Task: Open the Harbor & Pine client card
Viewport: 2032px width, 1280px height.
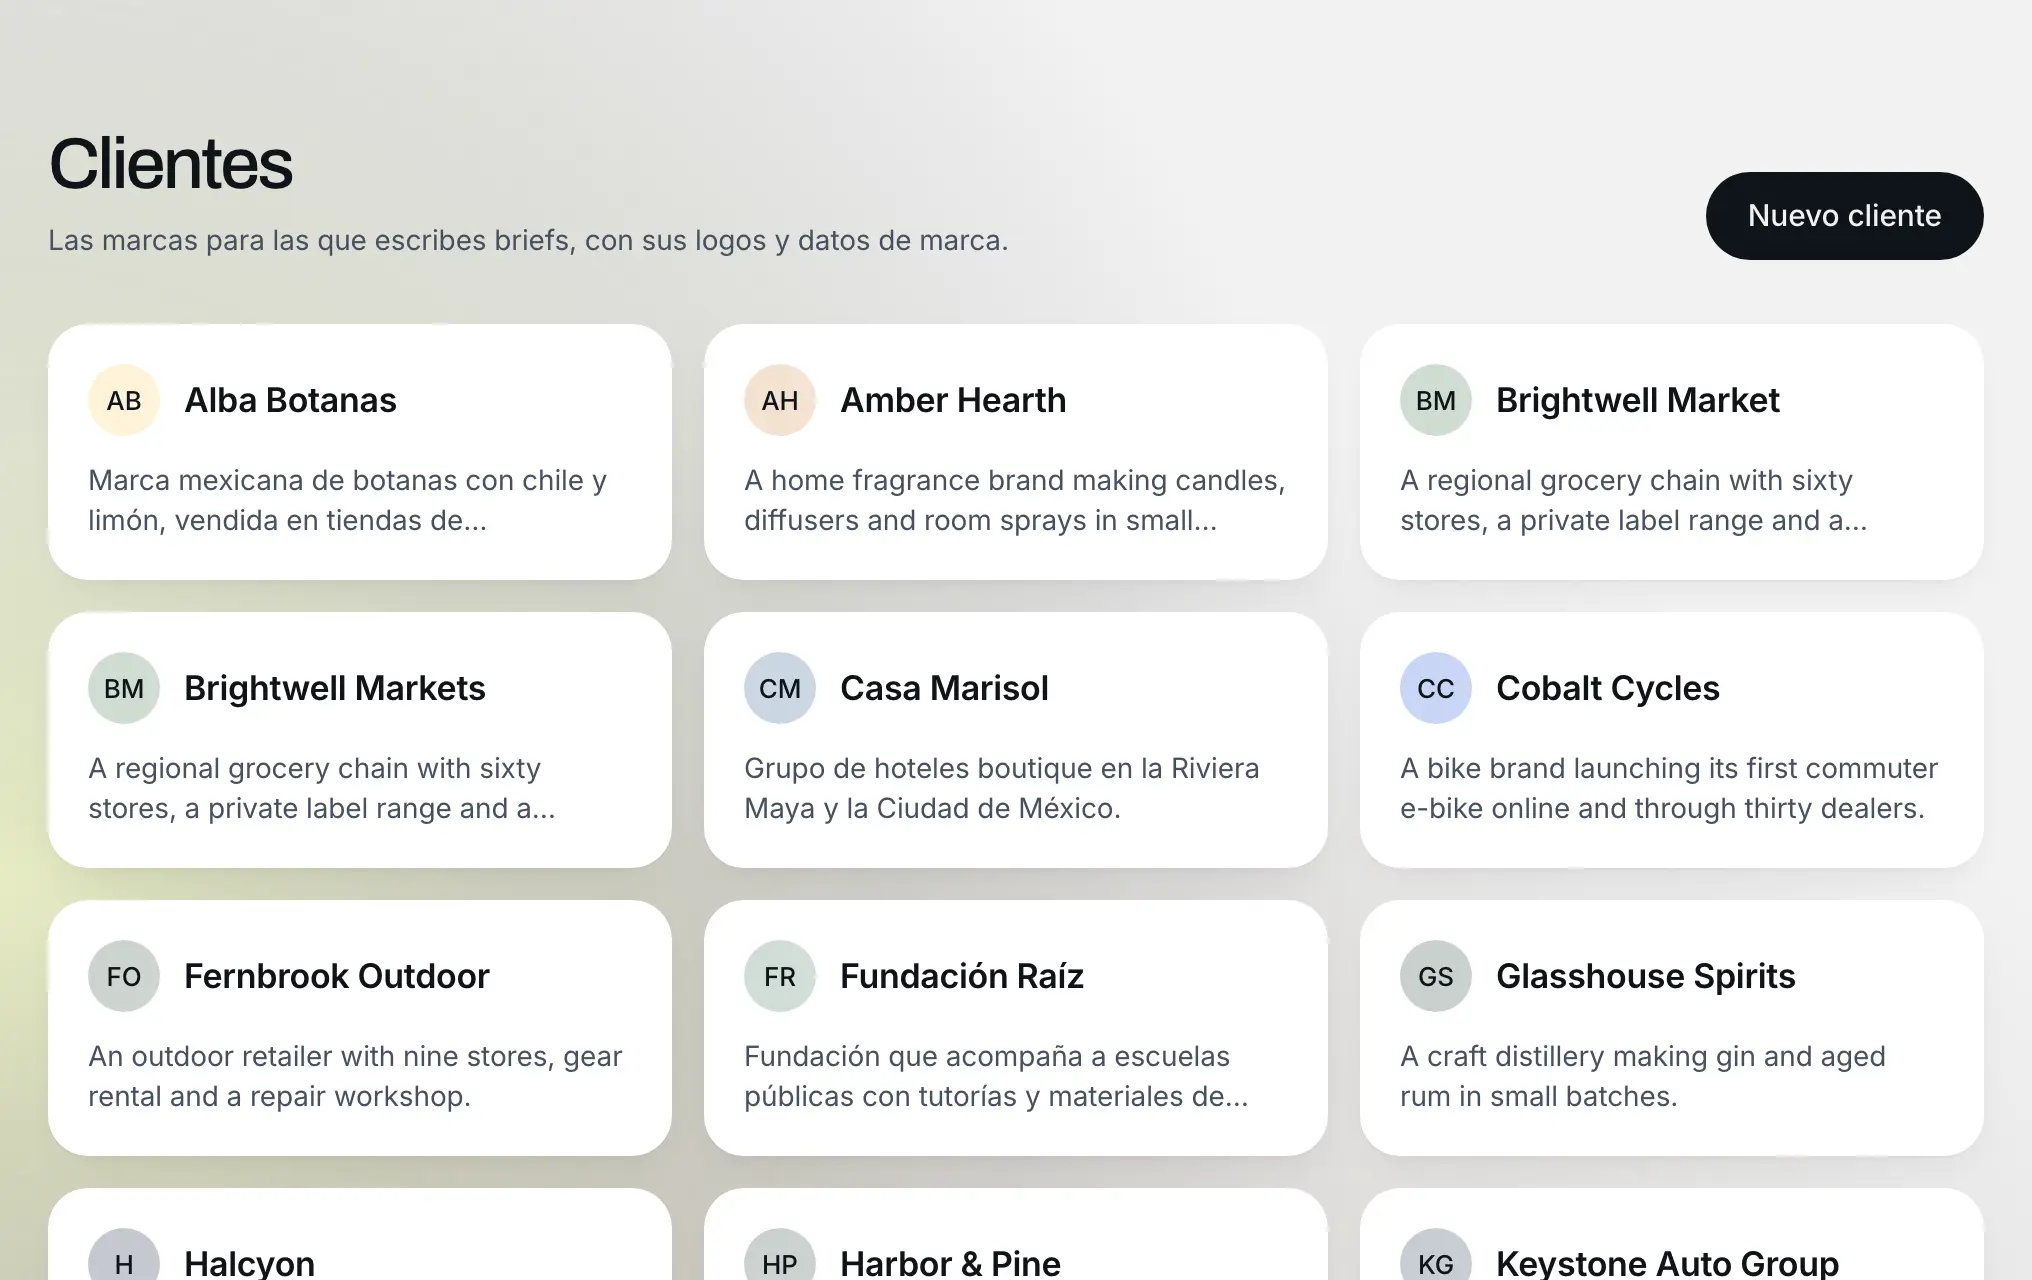Action: 1016,1234
